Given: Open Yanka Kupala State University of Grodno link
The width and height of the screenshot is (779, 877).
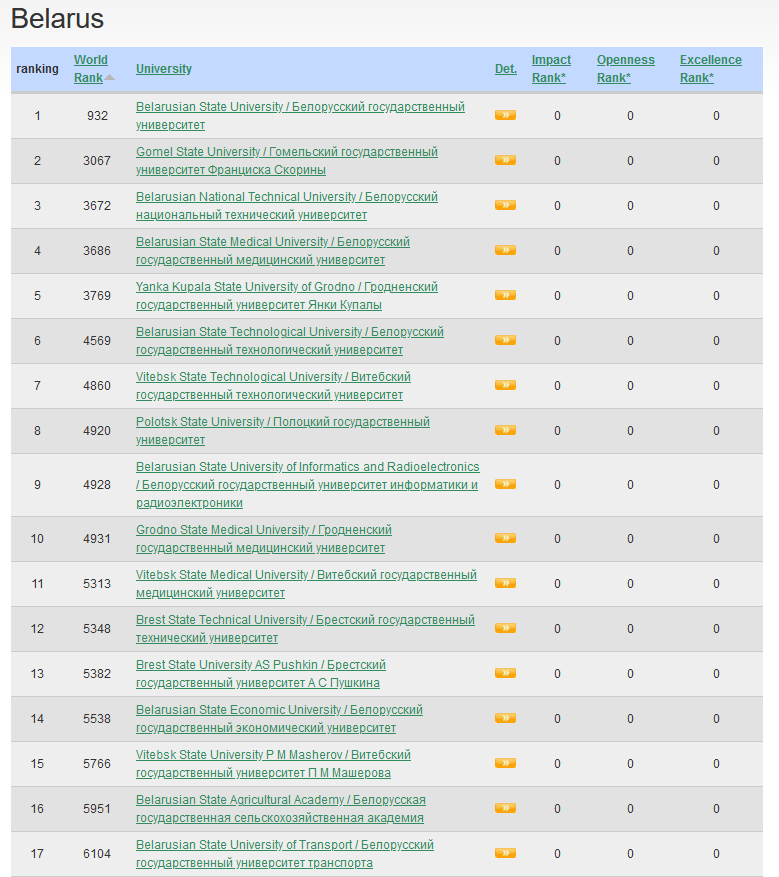Looking at the screenshot, I should click(287, 295).
